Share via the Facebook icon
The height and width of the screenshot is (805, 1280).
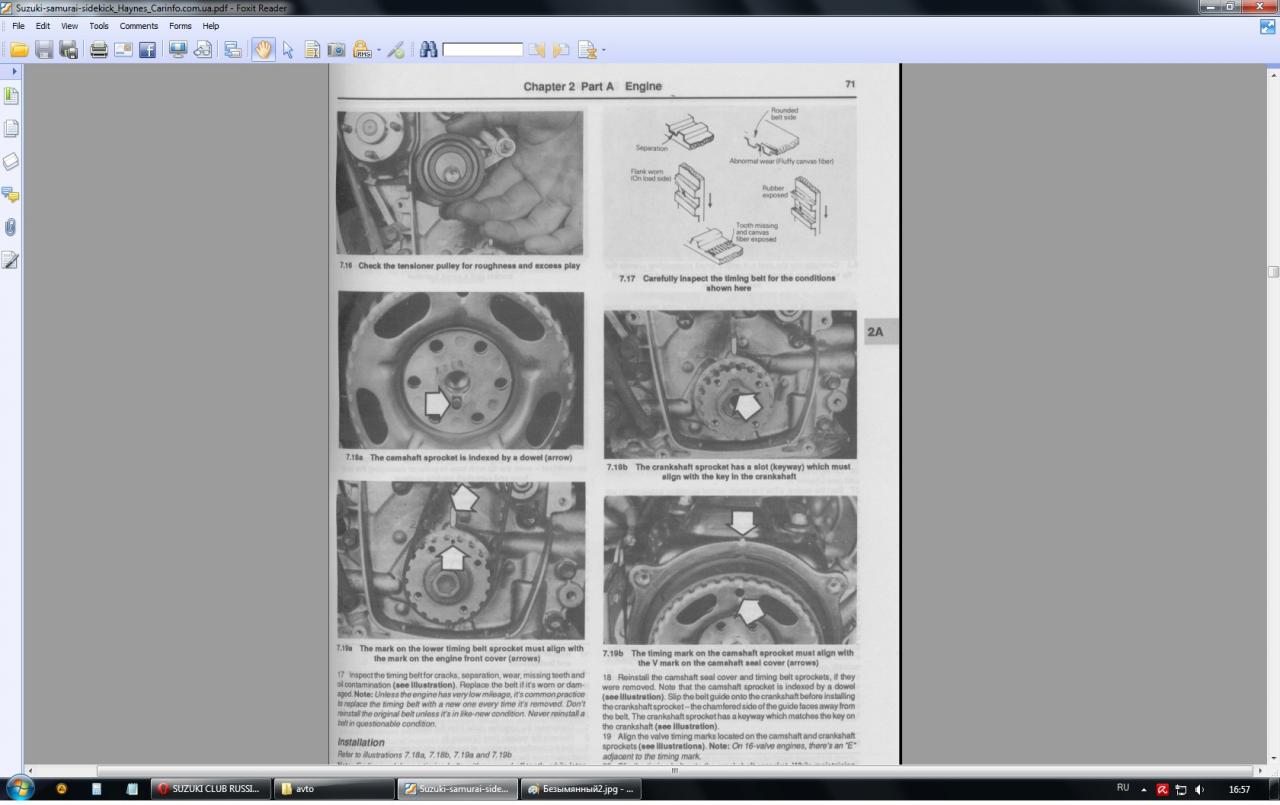click(x=148, y=49)
